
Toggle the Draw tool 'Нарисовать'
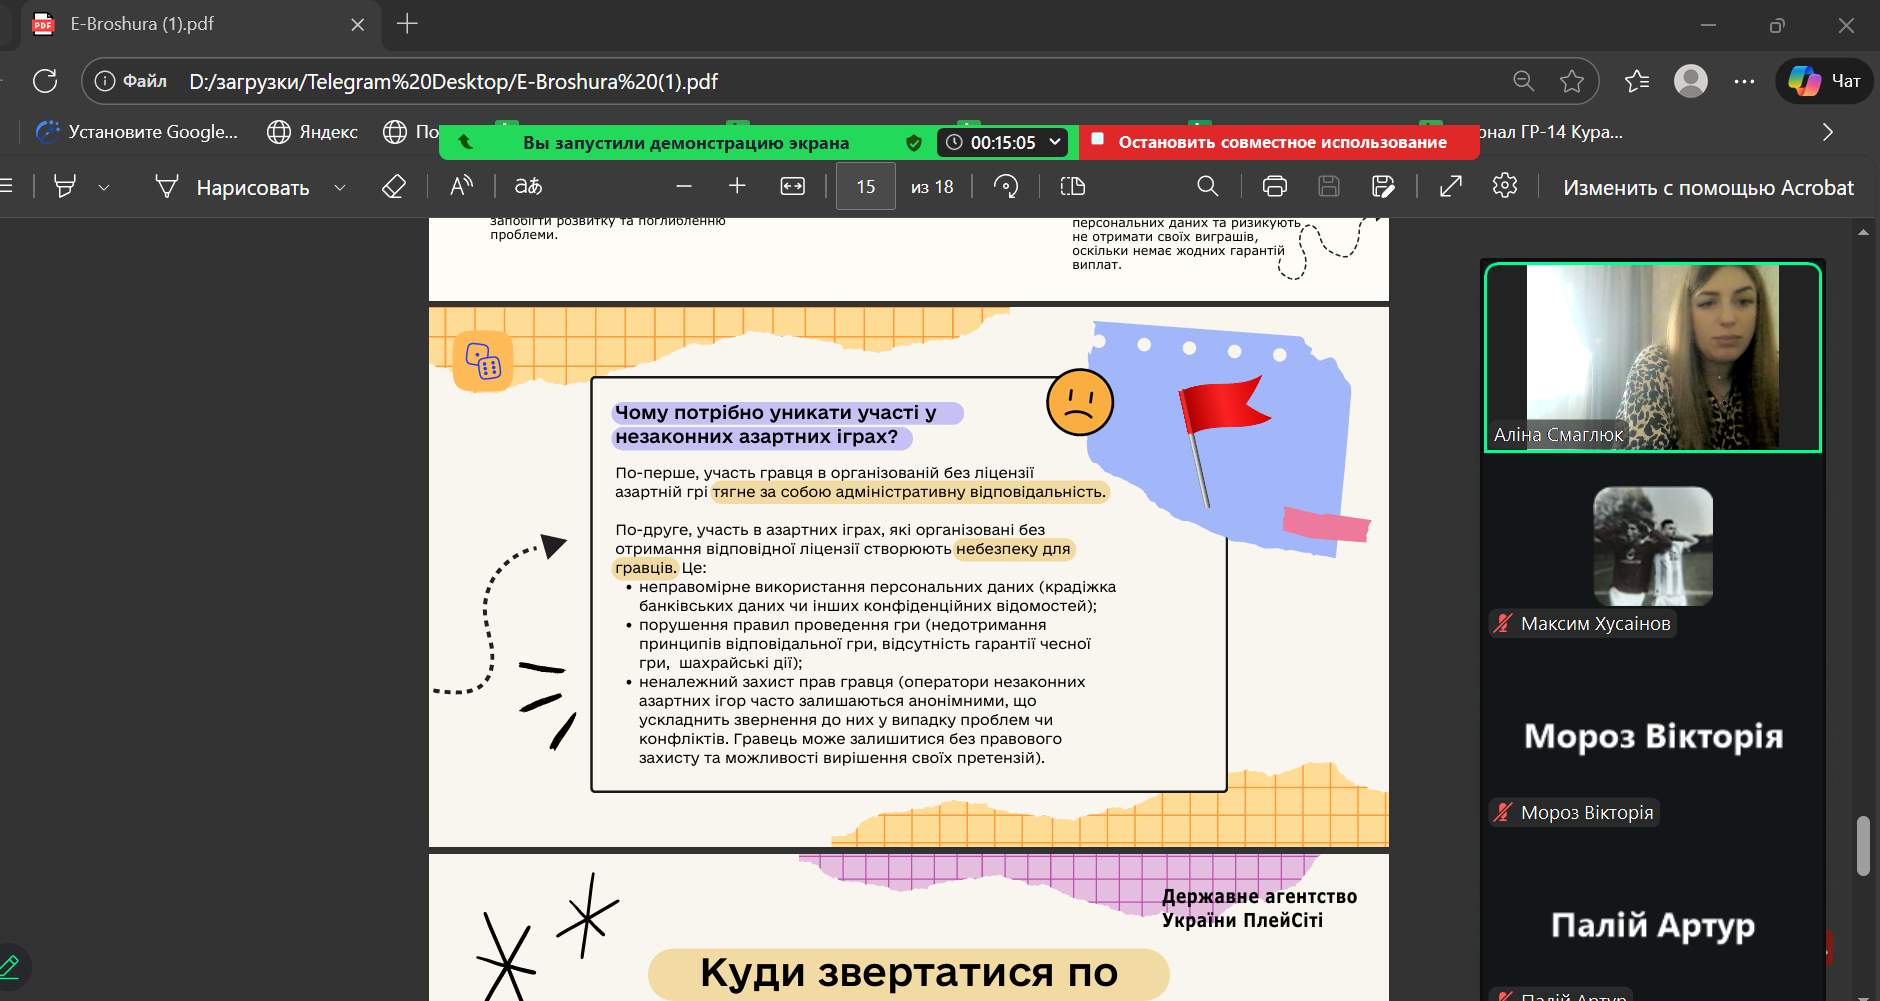233,187
